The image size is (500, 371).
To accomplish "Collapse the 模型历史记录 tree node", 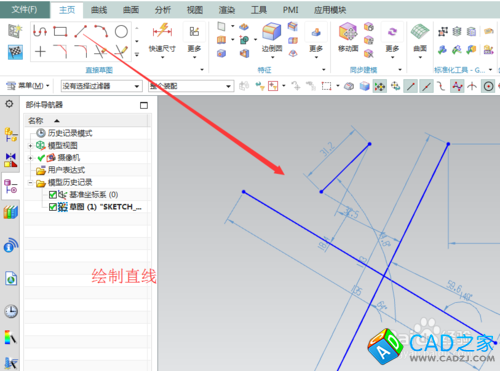I will [x=30, y=183].
